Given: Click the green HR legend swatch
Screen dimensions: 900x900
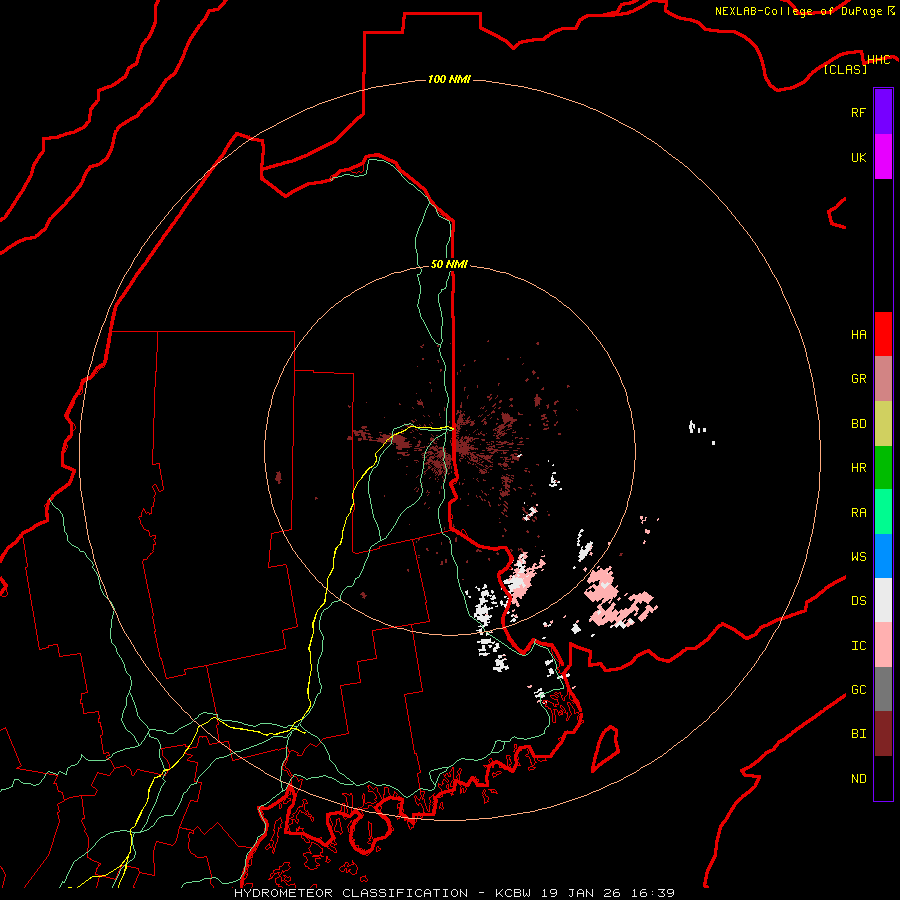Looking at the screenshot, I should [883, 468].
